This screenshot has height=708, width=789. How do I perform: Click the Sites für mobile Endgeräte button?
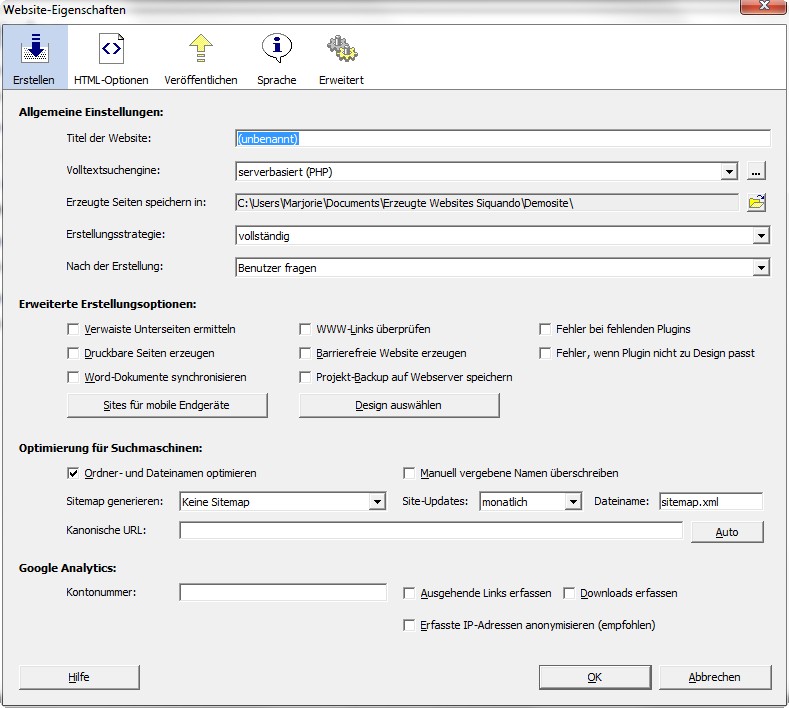tap(167, 405)
